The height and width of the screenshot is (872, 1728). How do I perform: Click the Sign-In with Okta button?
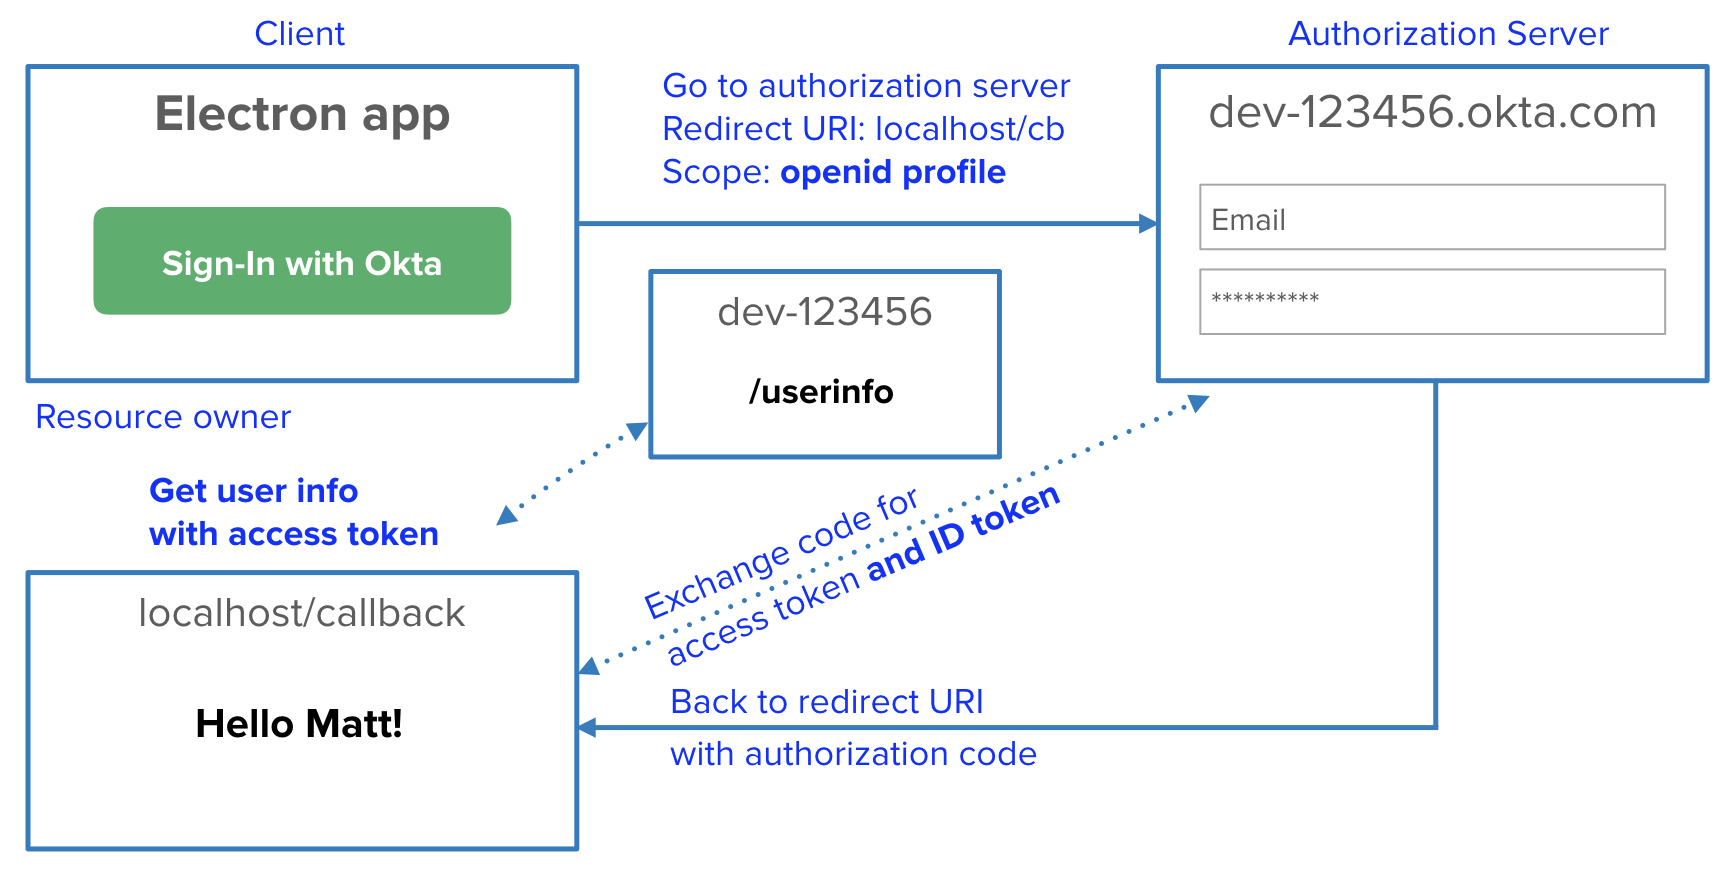[302, 261]
